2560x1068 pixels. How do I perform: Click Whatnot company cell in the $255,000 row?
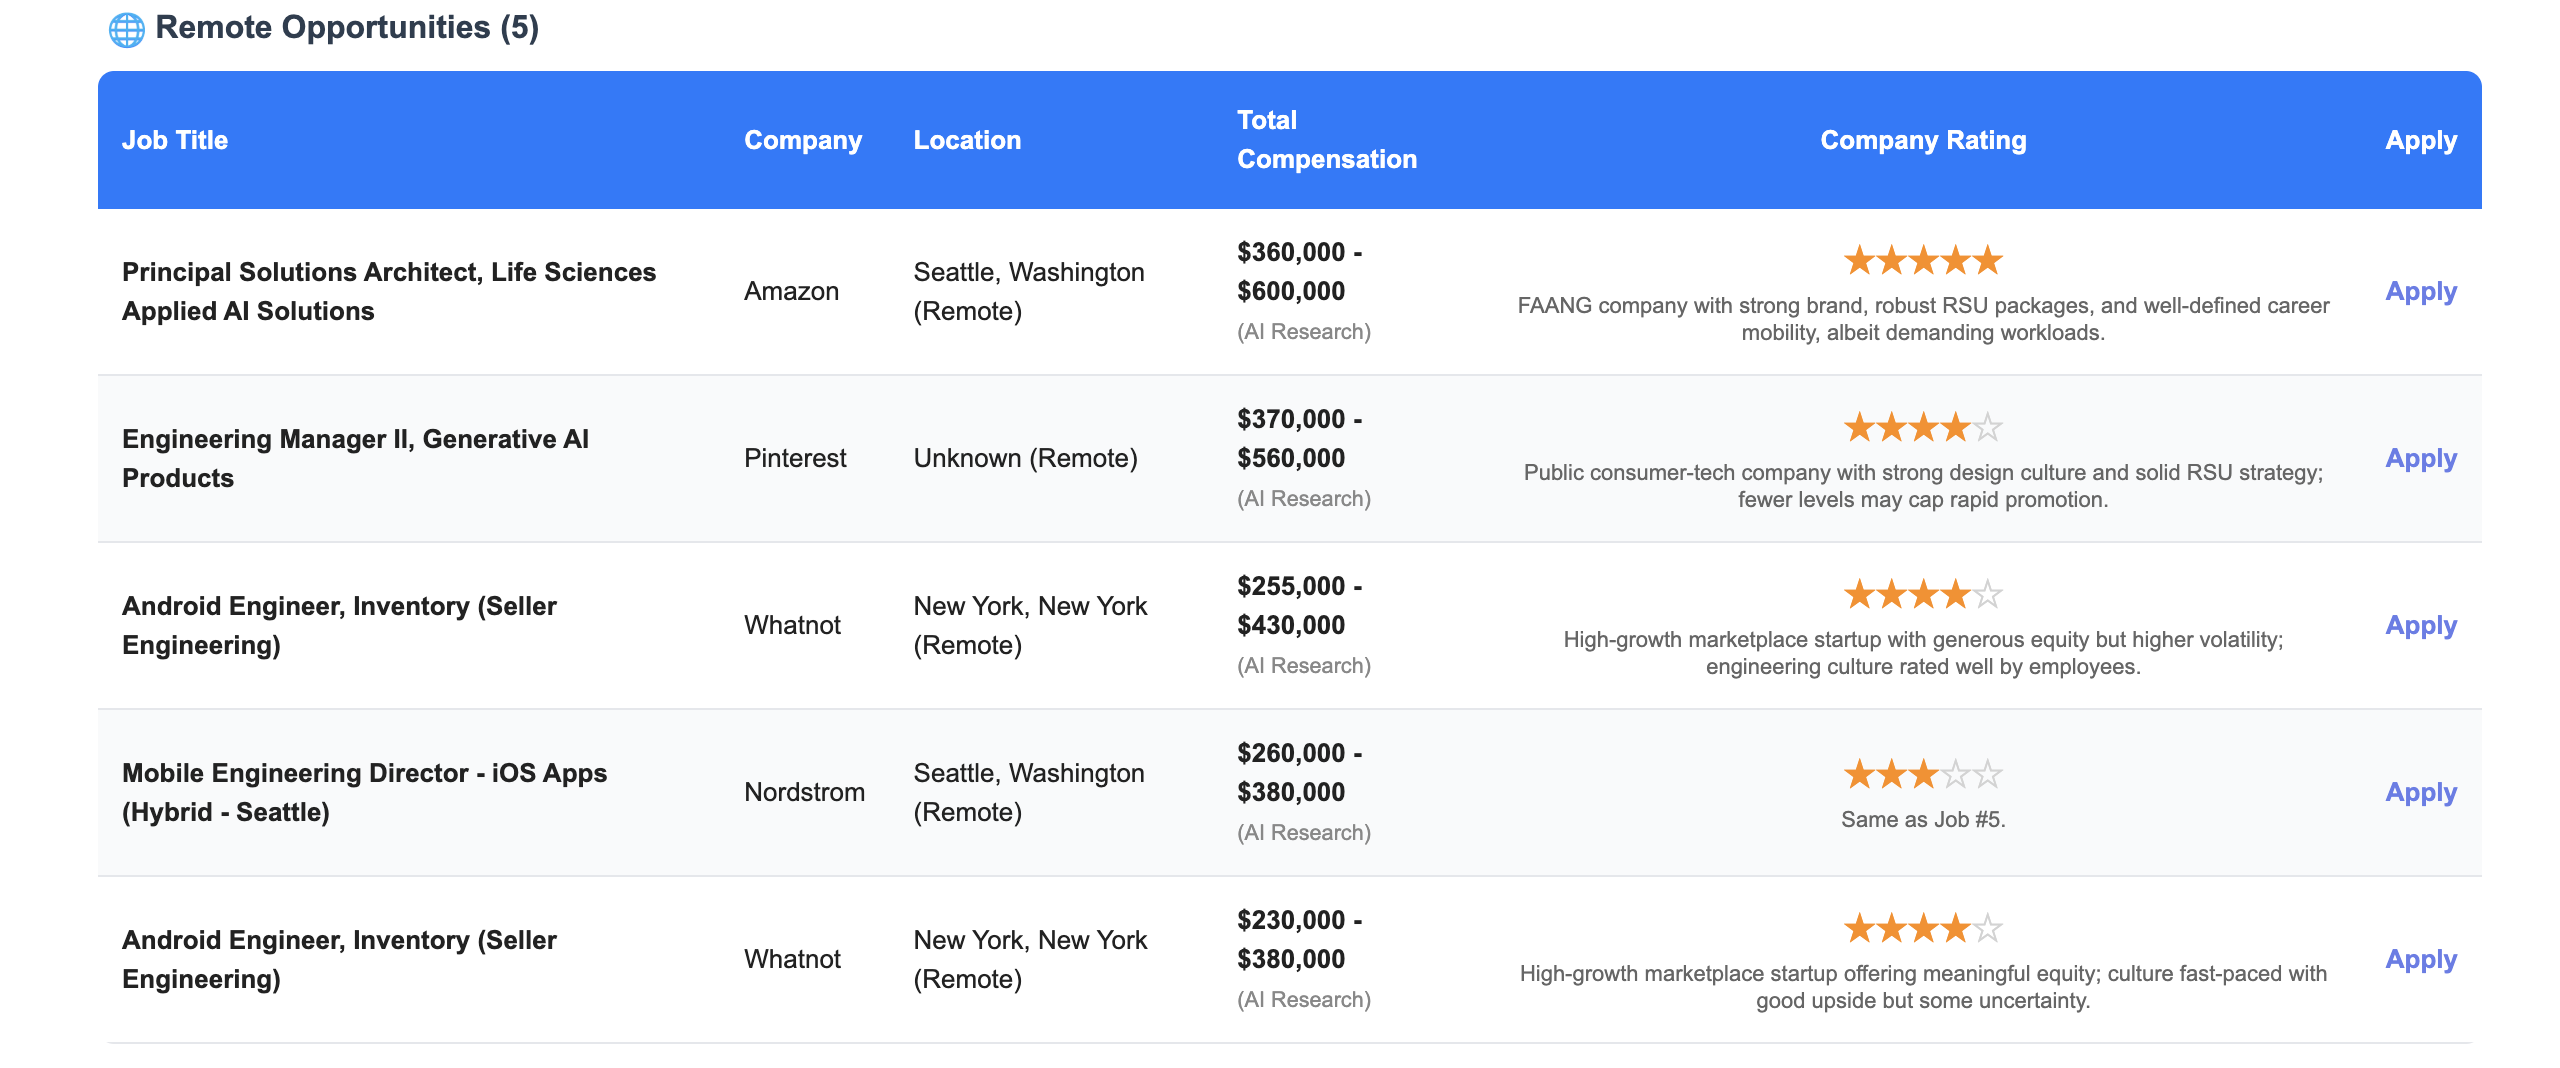[792, 625]
